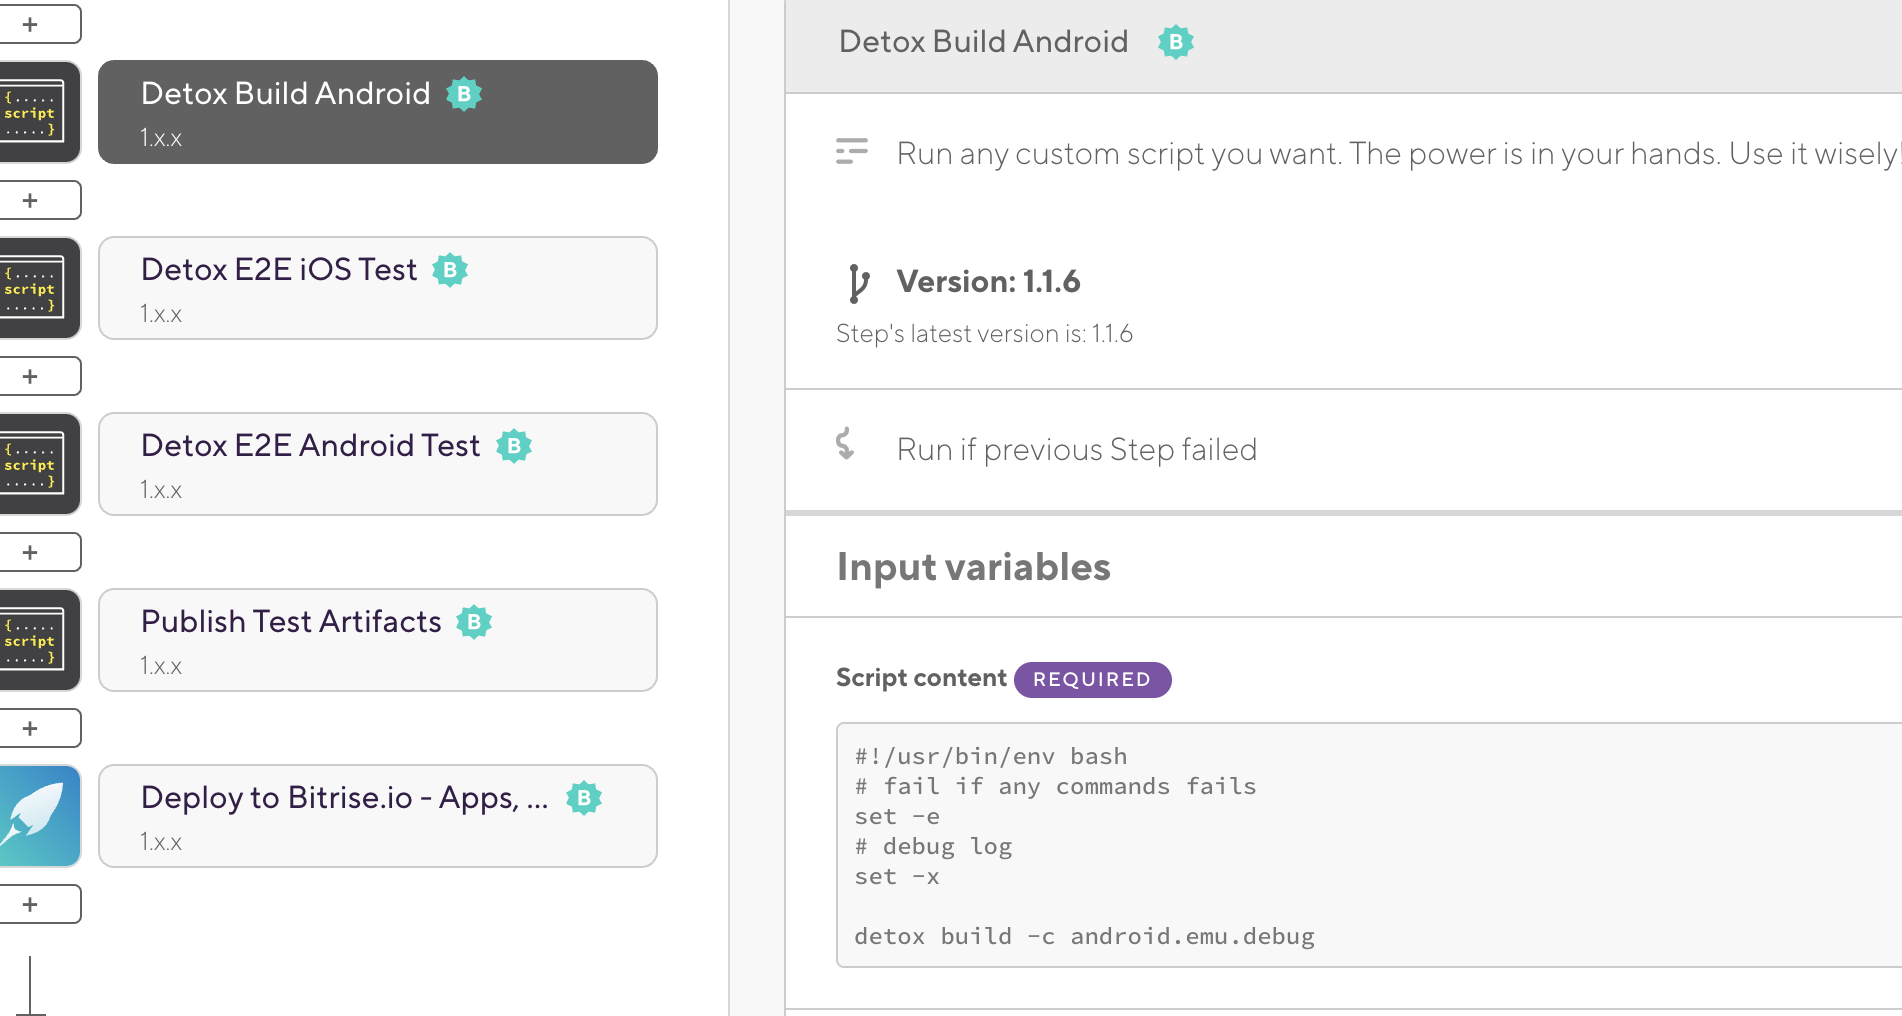The image size is (1902, 1016).
Task: Click the "set -x" script line
Action: 897,876
